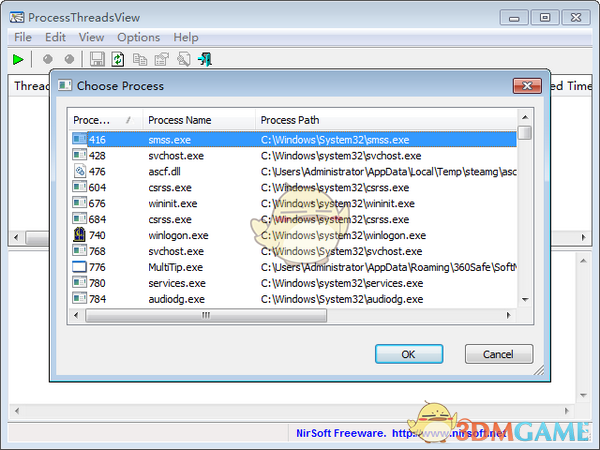Click the ascf.dll file icon
Screen dimensions: 600x450
point(80,171)
